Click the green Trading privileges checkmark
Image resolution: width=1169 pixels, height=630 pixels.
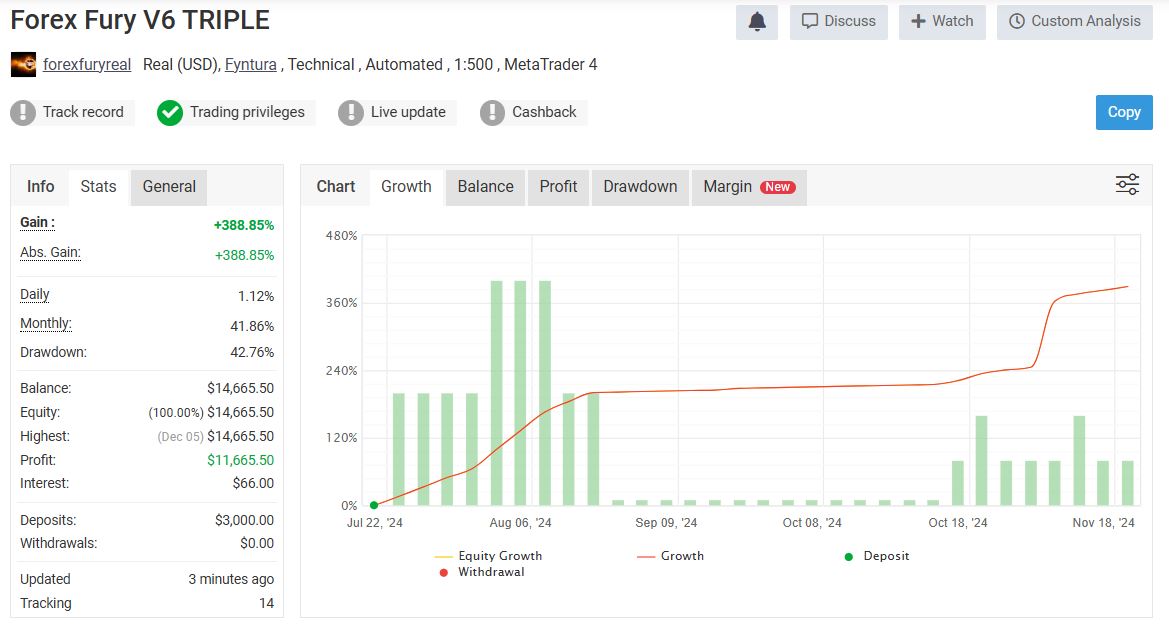[170, 113]
